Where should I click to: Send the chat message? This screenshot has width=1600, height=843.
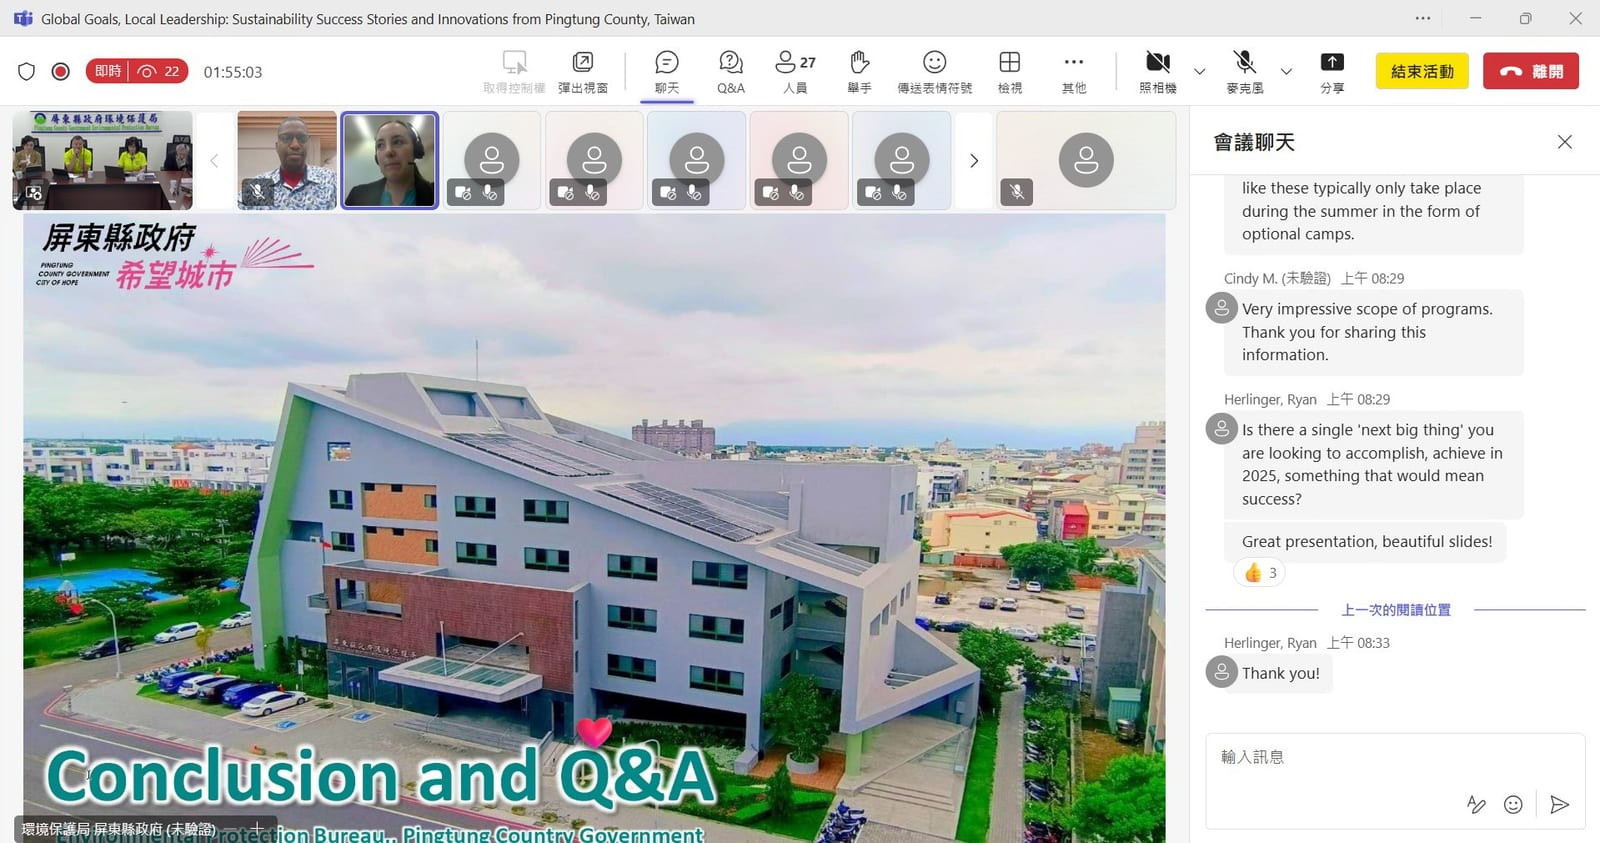(1559, 804)
